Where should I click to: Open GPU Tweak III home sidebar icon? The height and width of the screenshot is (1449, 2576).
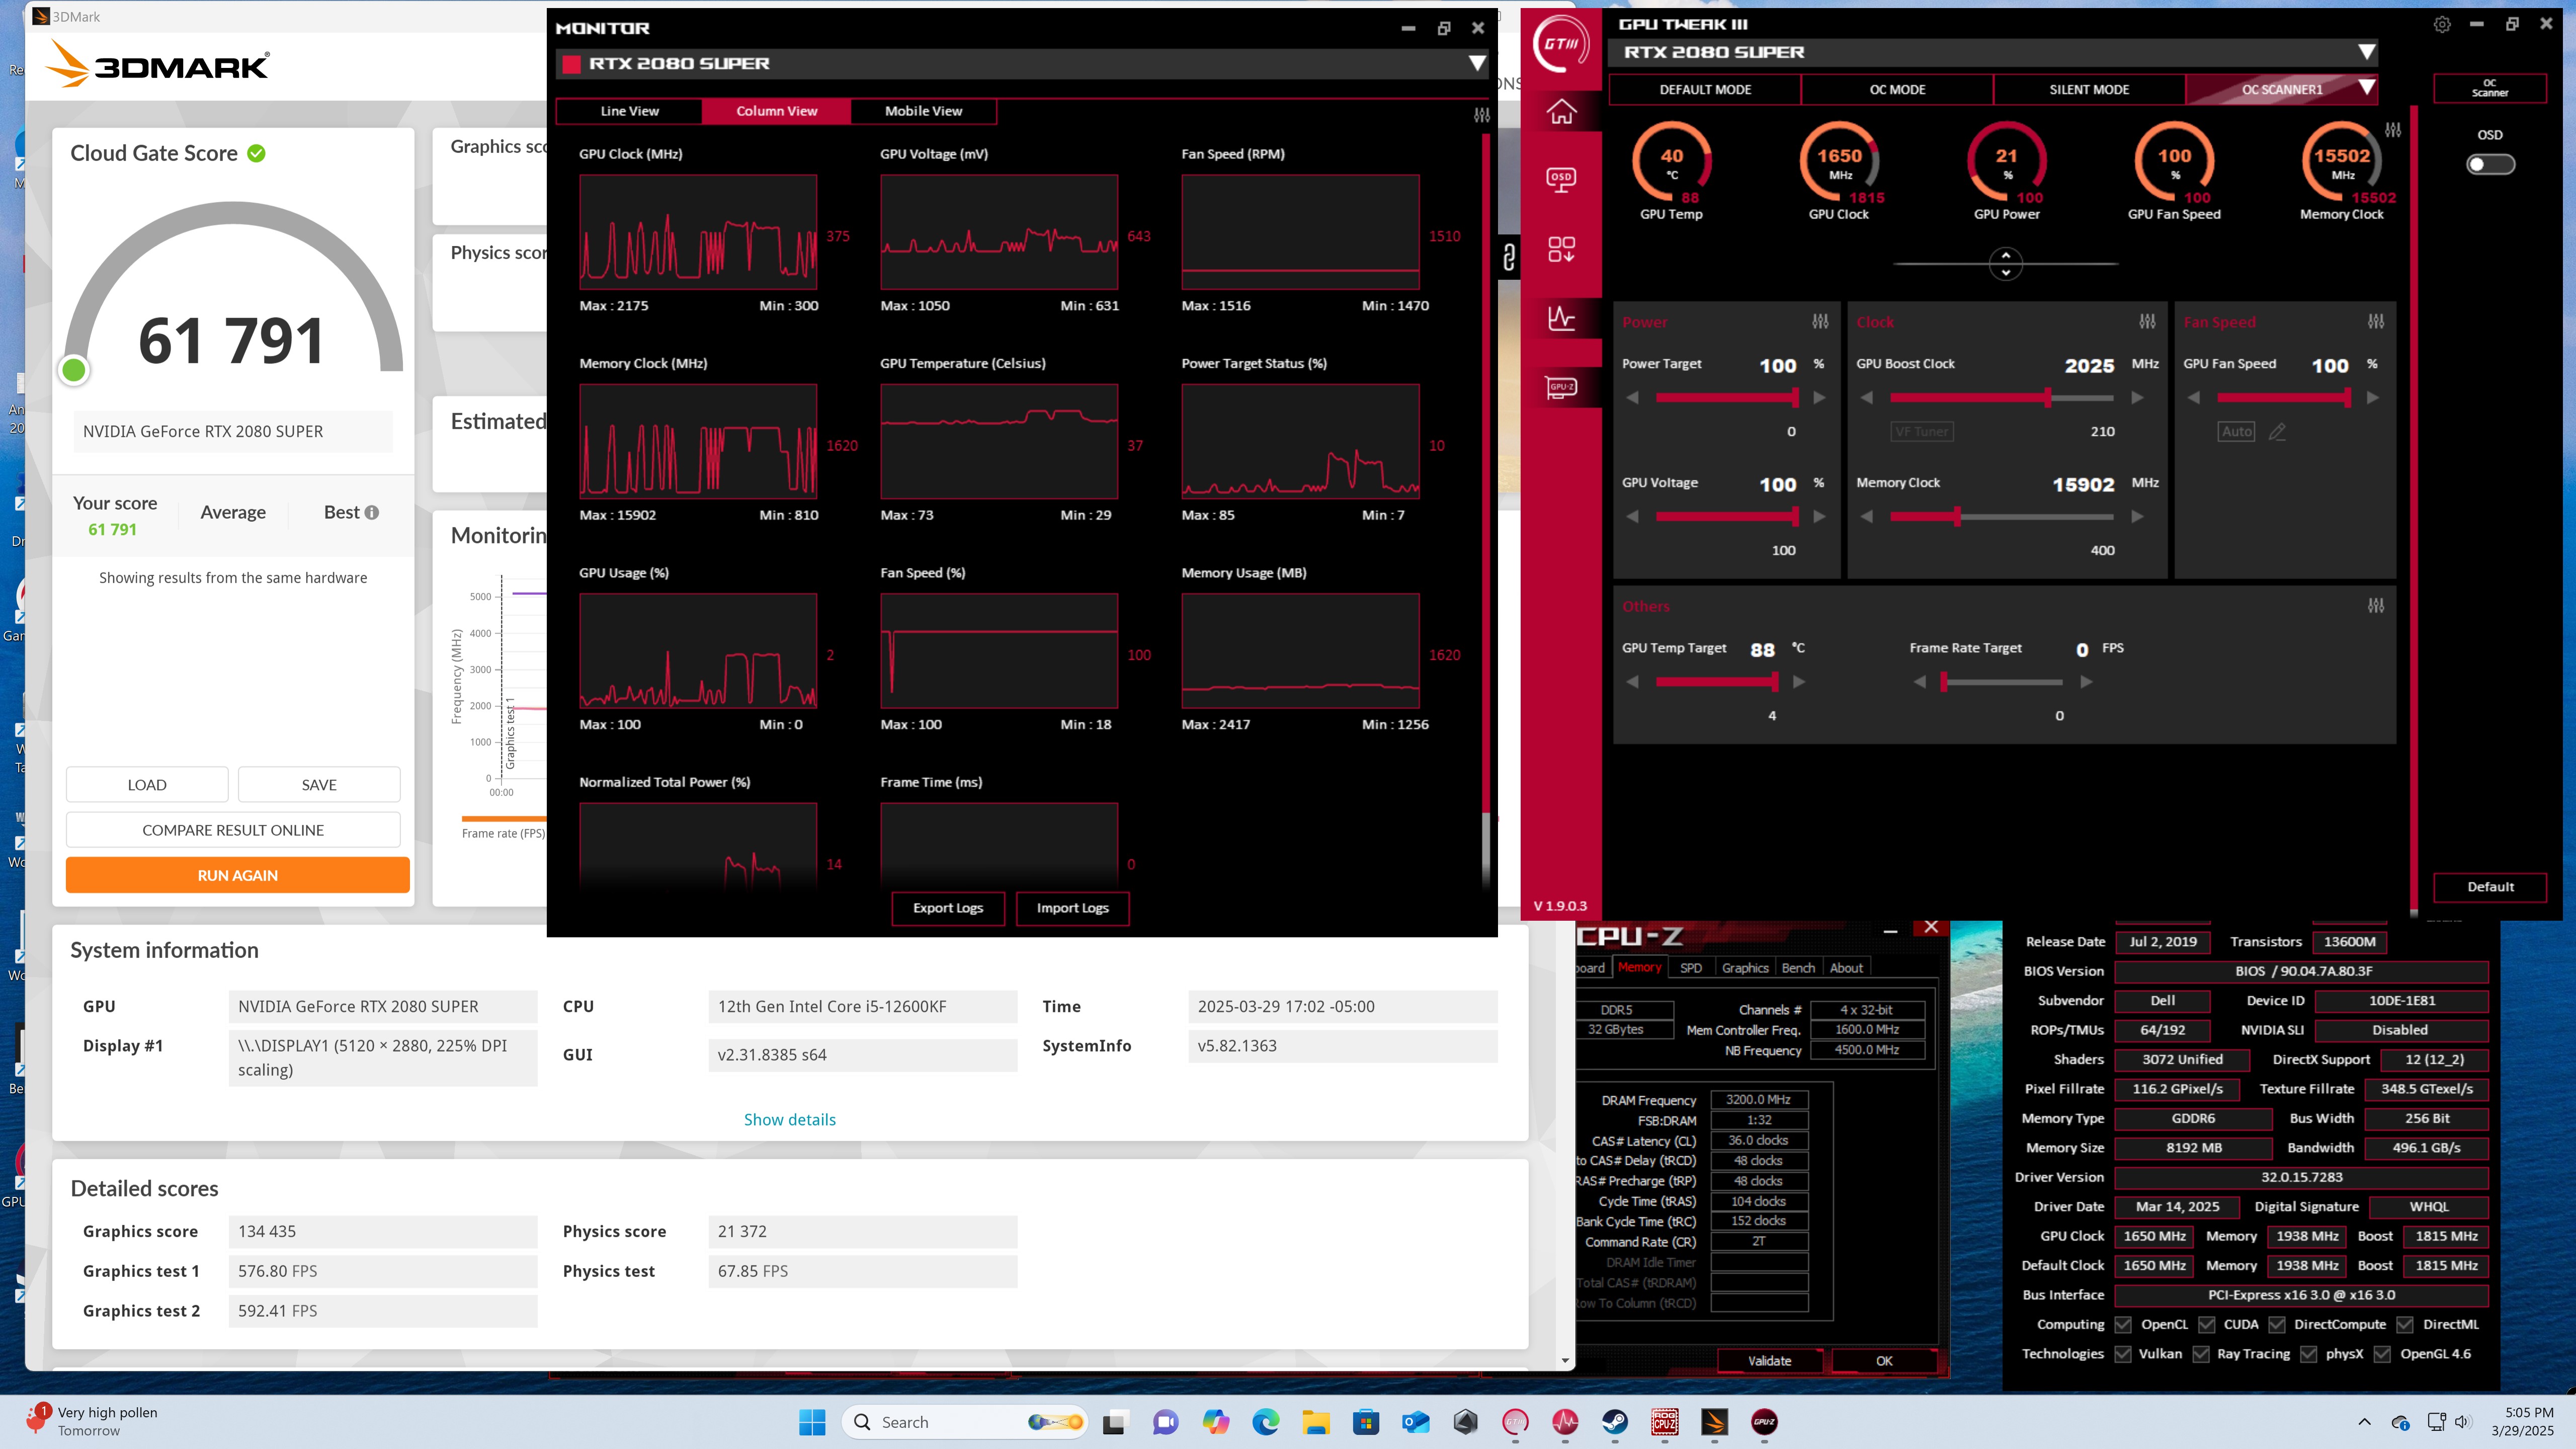1561,112
